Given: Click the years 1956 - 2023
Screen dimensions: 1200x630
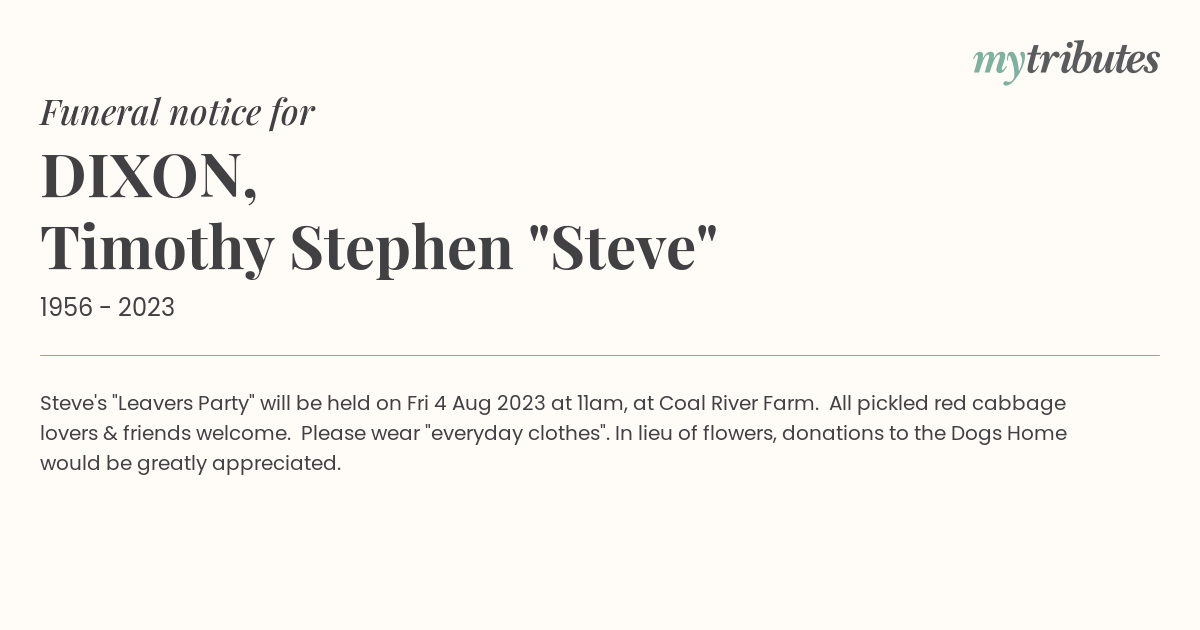Looking at the screenshot, I should click(107, 308).
